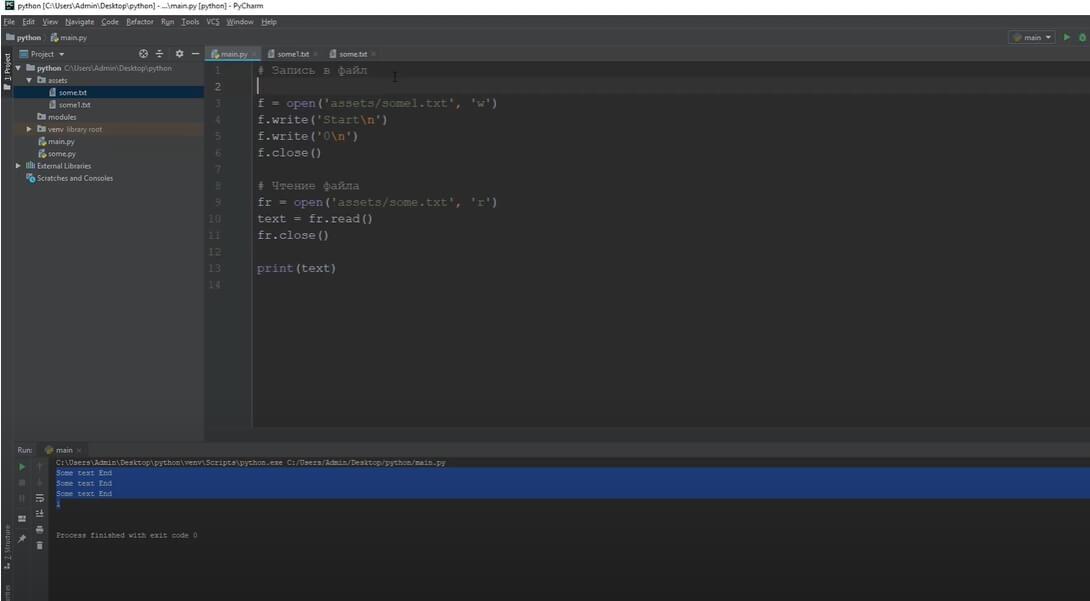Open the Tools menu
The height and width of the screenshot is (601, 1090).
click(x=190, y=22)
